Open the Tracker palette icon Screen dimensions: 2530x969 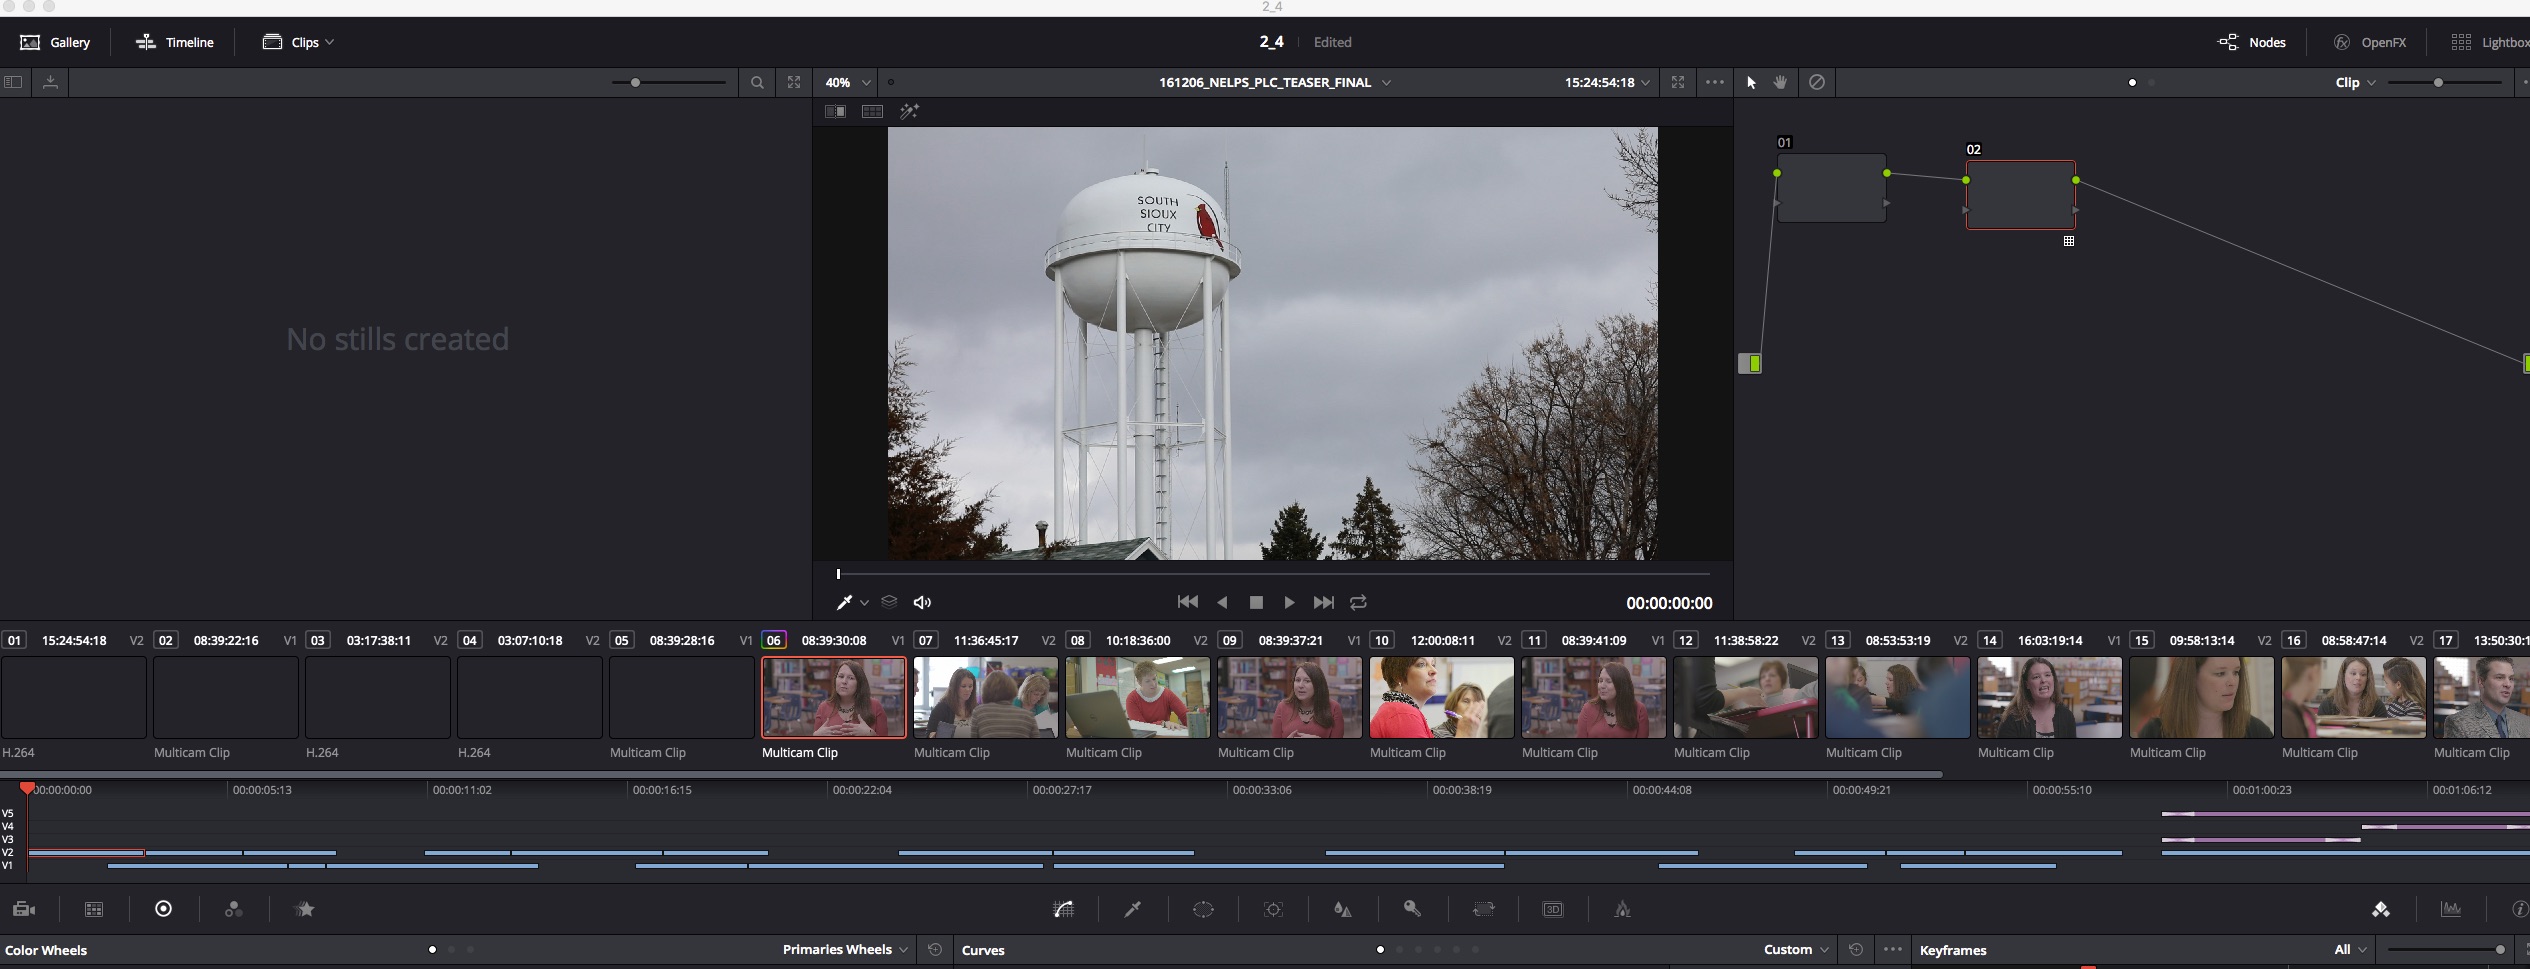coord(1273,909)
